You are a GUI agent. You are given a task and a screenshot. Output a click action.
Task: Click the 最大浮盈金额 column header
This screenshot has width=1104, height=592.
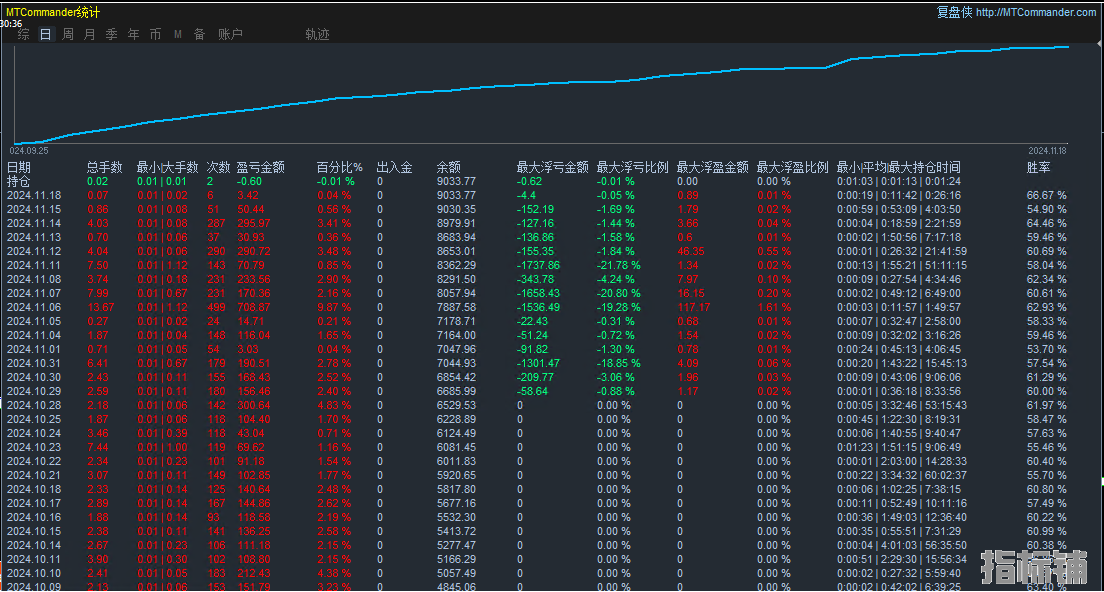click(x=713, y=168)
